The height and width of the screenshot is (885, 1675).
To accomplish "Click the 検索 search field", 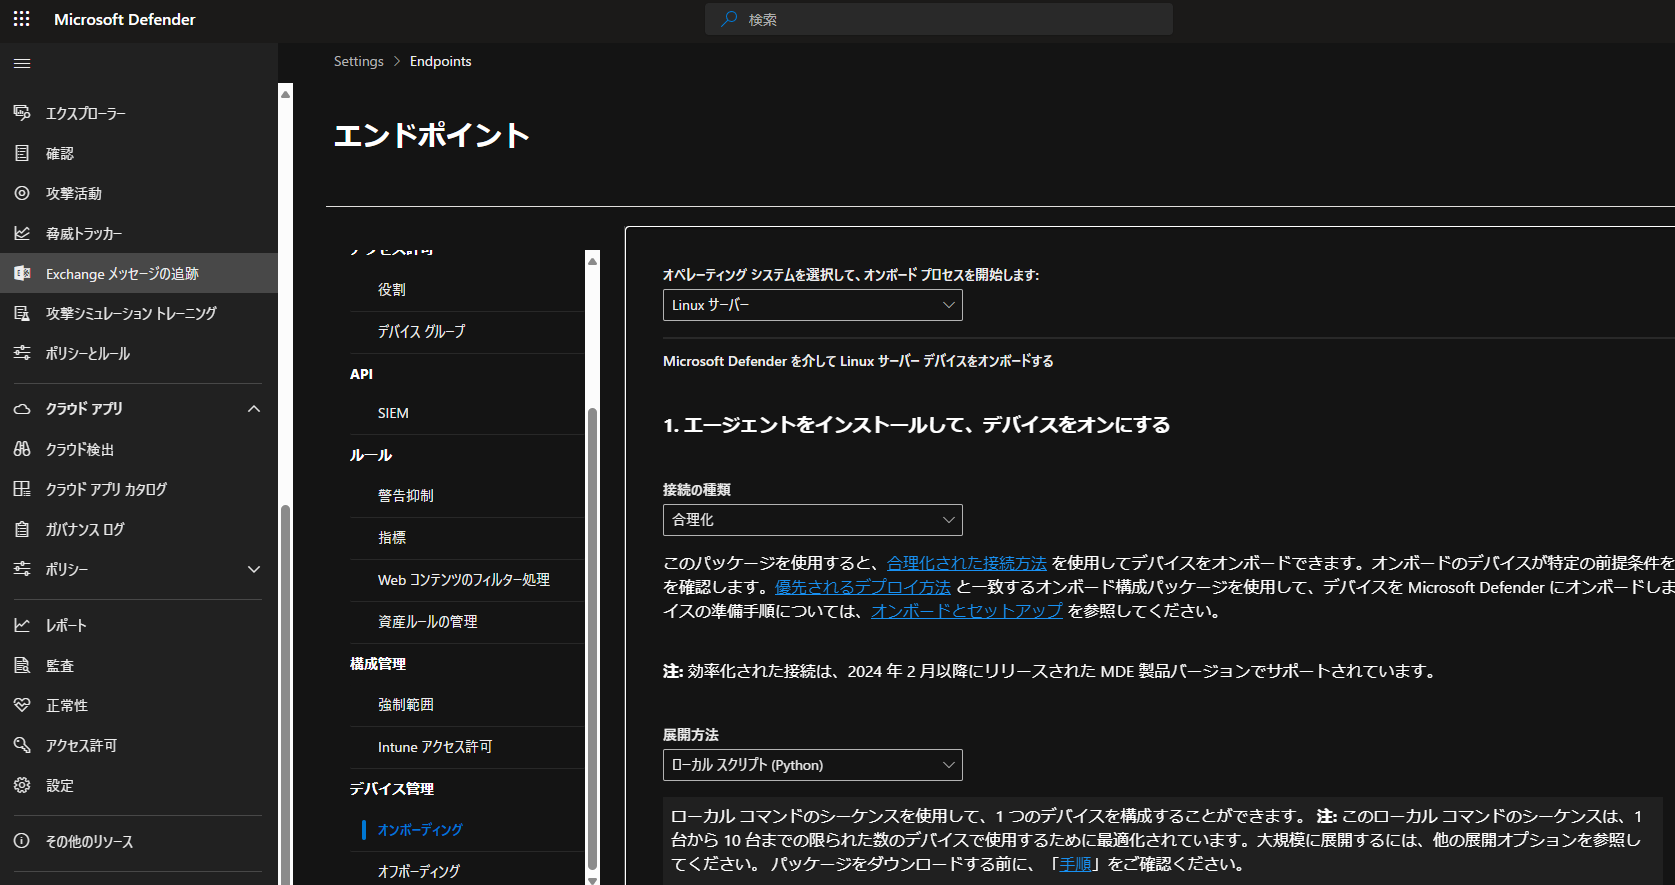I will pyautogui.click(x=939, y=19).
